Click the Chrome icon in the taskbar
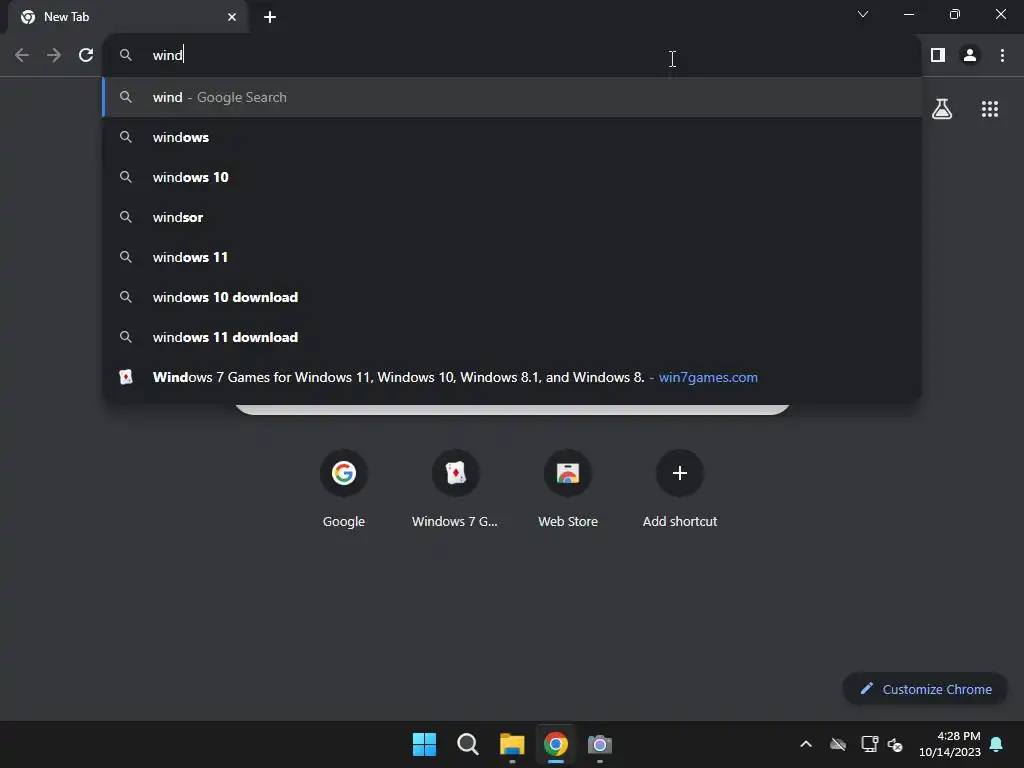1024x768 pixels. (x=556, y=744)
